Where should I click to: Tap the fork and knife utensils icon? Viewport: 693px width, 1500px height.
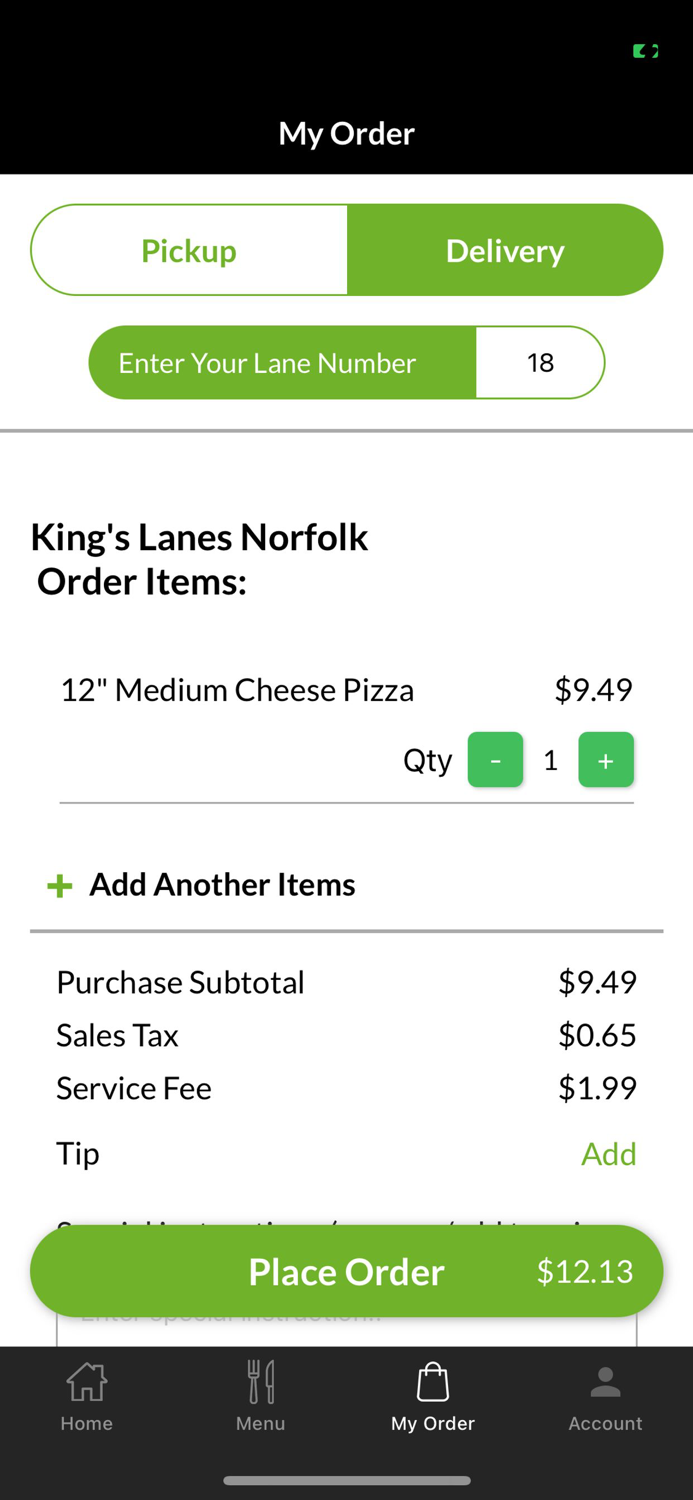(x=260, y=1378)
